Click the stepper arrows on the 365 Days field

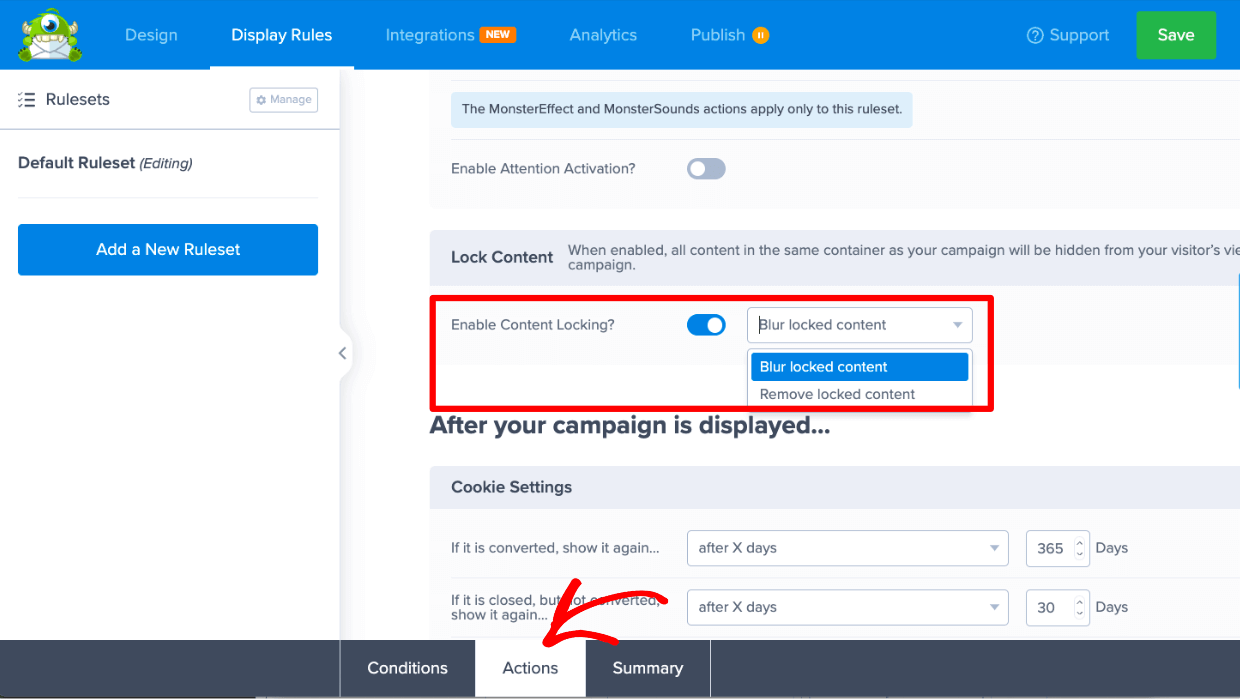[1078, 548]
